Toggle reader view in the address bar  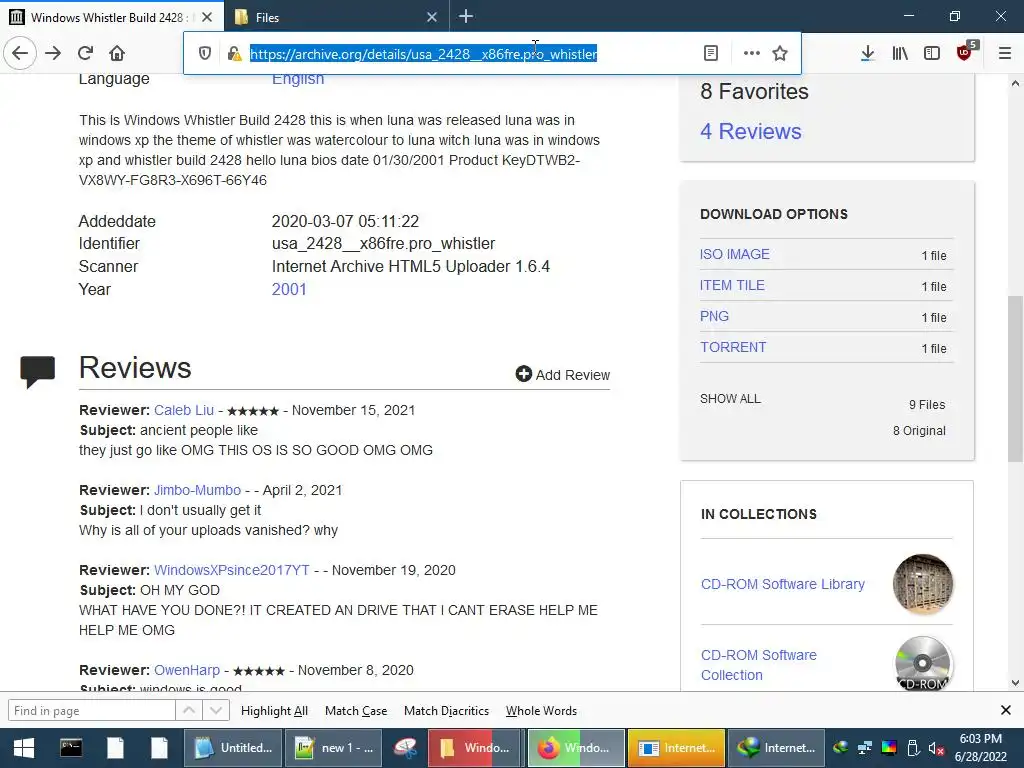point(711,54)
